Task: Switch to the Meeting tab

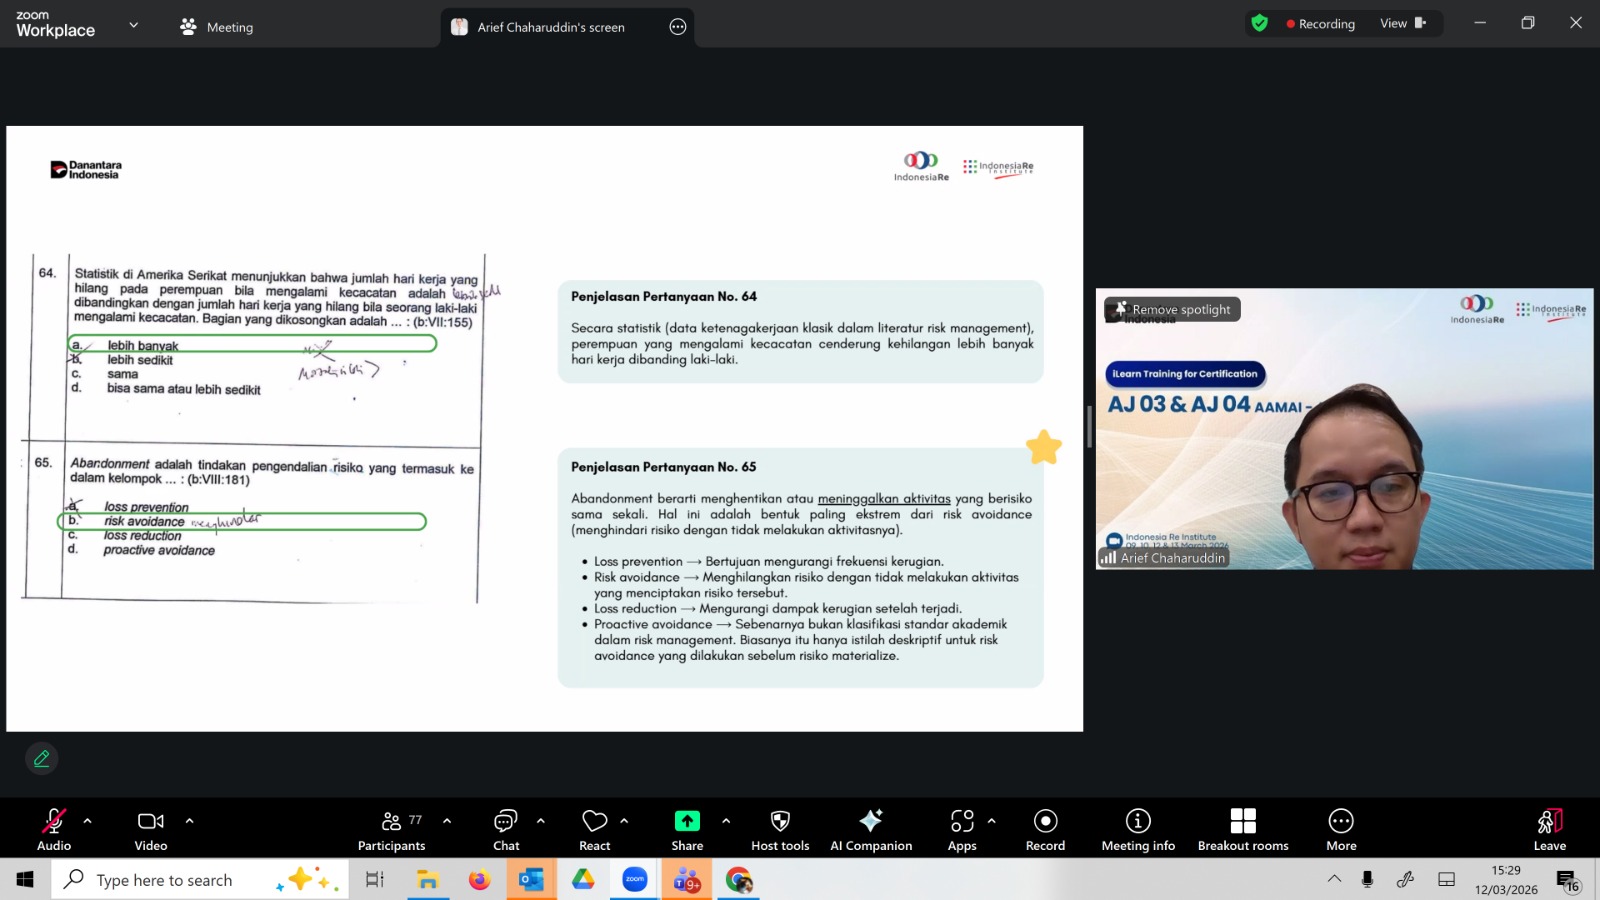Action: click(x=217, y=27)
